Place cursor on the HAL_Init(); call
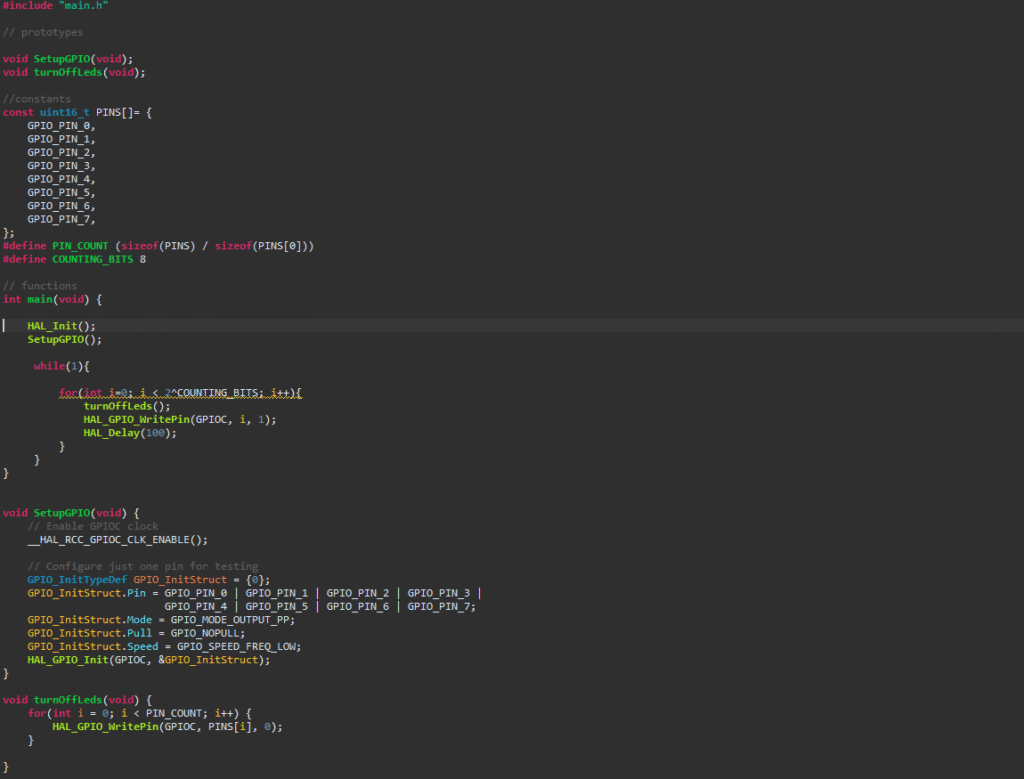1024x779 pixels. point(61,326)
